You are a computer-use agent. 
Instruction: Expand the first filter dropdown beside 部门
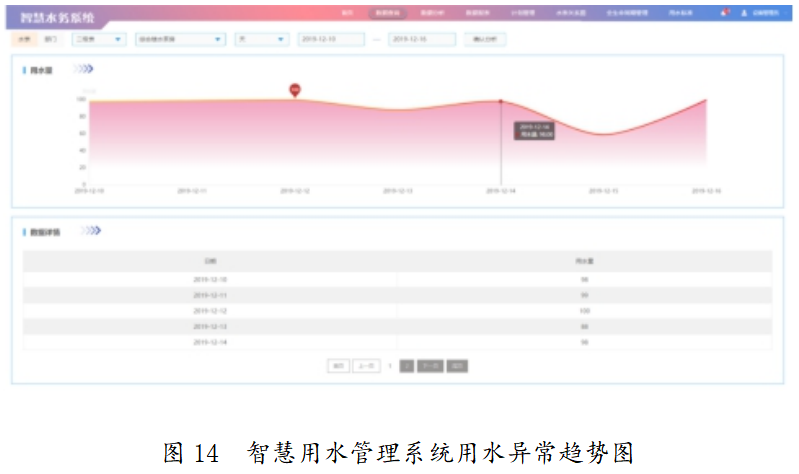tap(99, 39)
